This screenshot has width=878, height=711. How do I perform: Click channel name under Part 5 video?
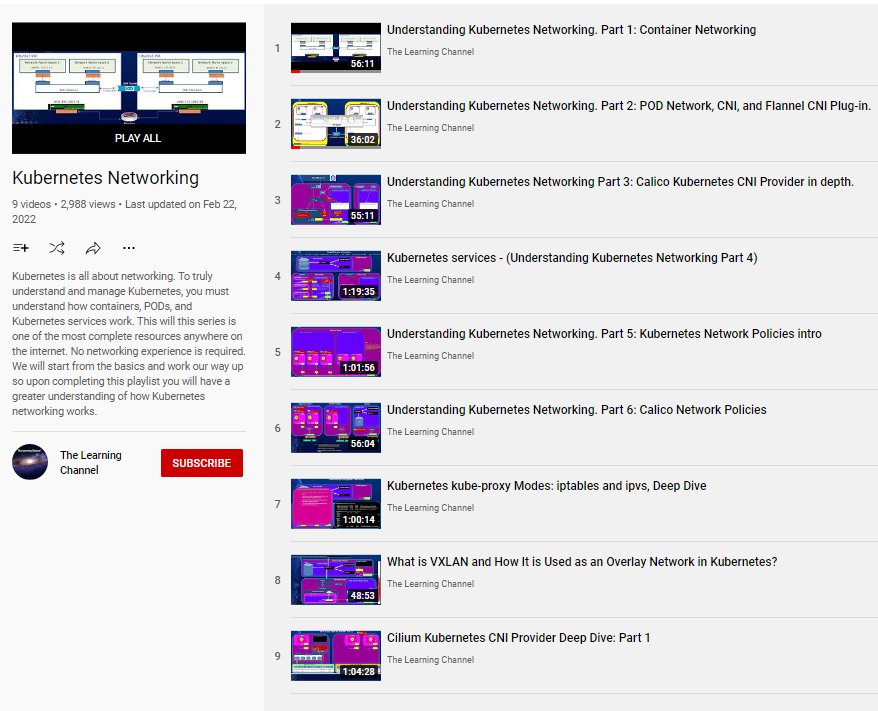(x=430, y=356)
